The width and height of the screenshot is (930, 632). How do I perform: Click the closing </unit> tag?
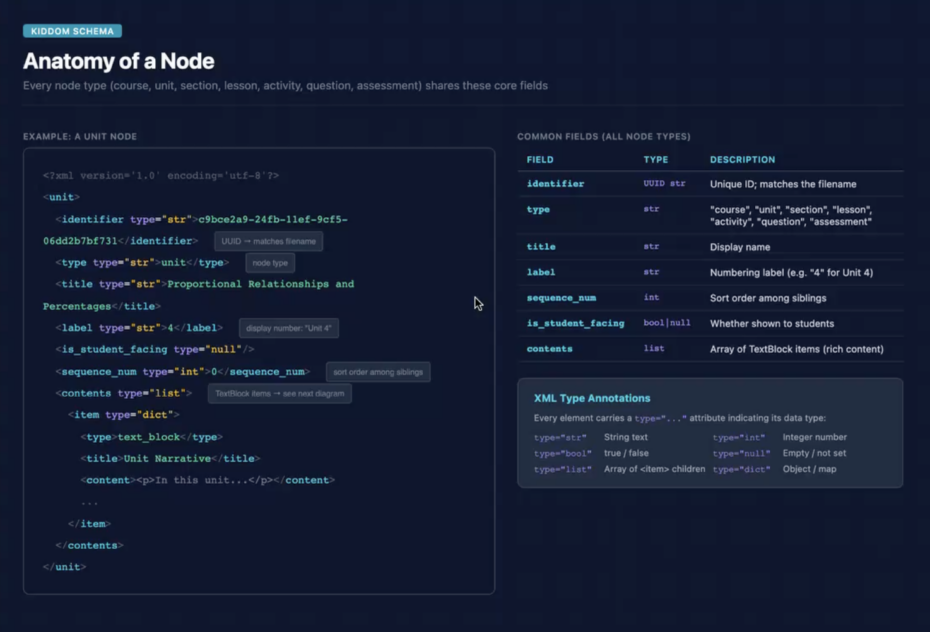point(64,567)
